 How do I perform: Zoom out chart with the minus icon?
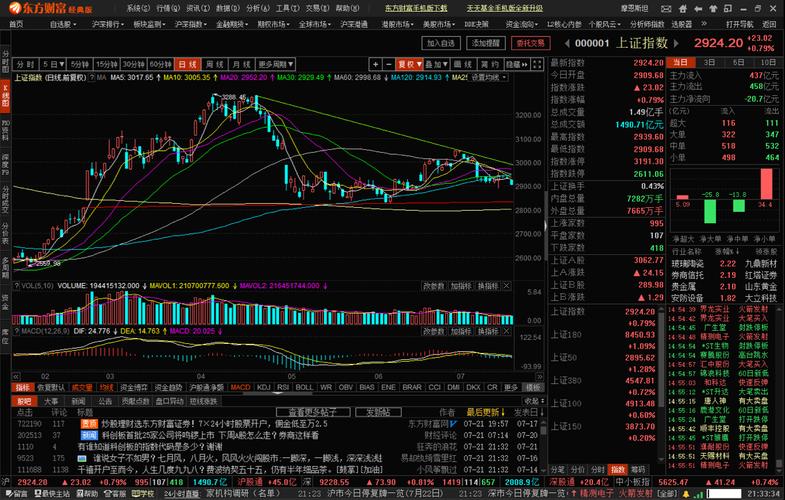coord(388,64)
